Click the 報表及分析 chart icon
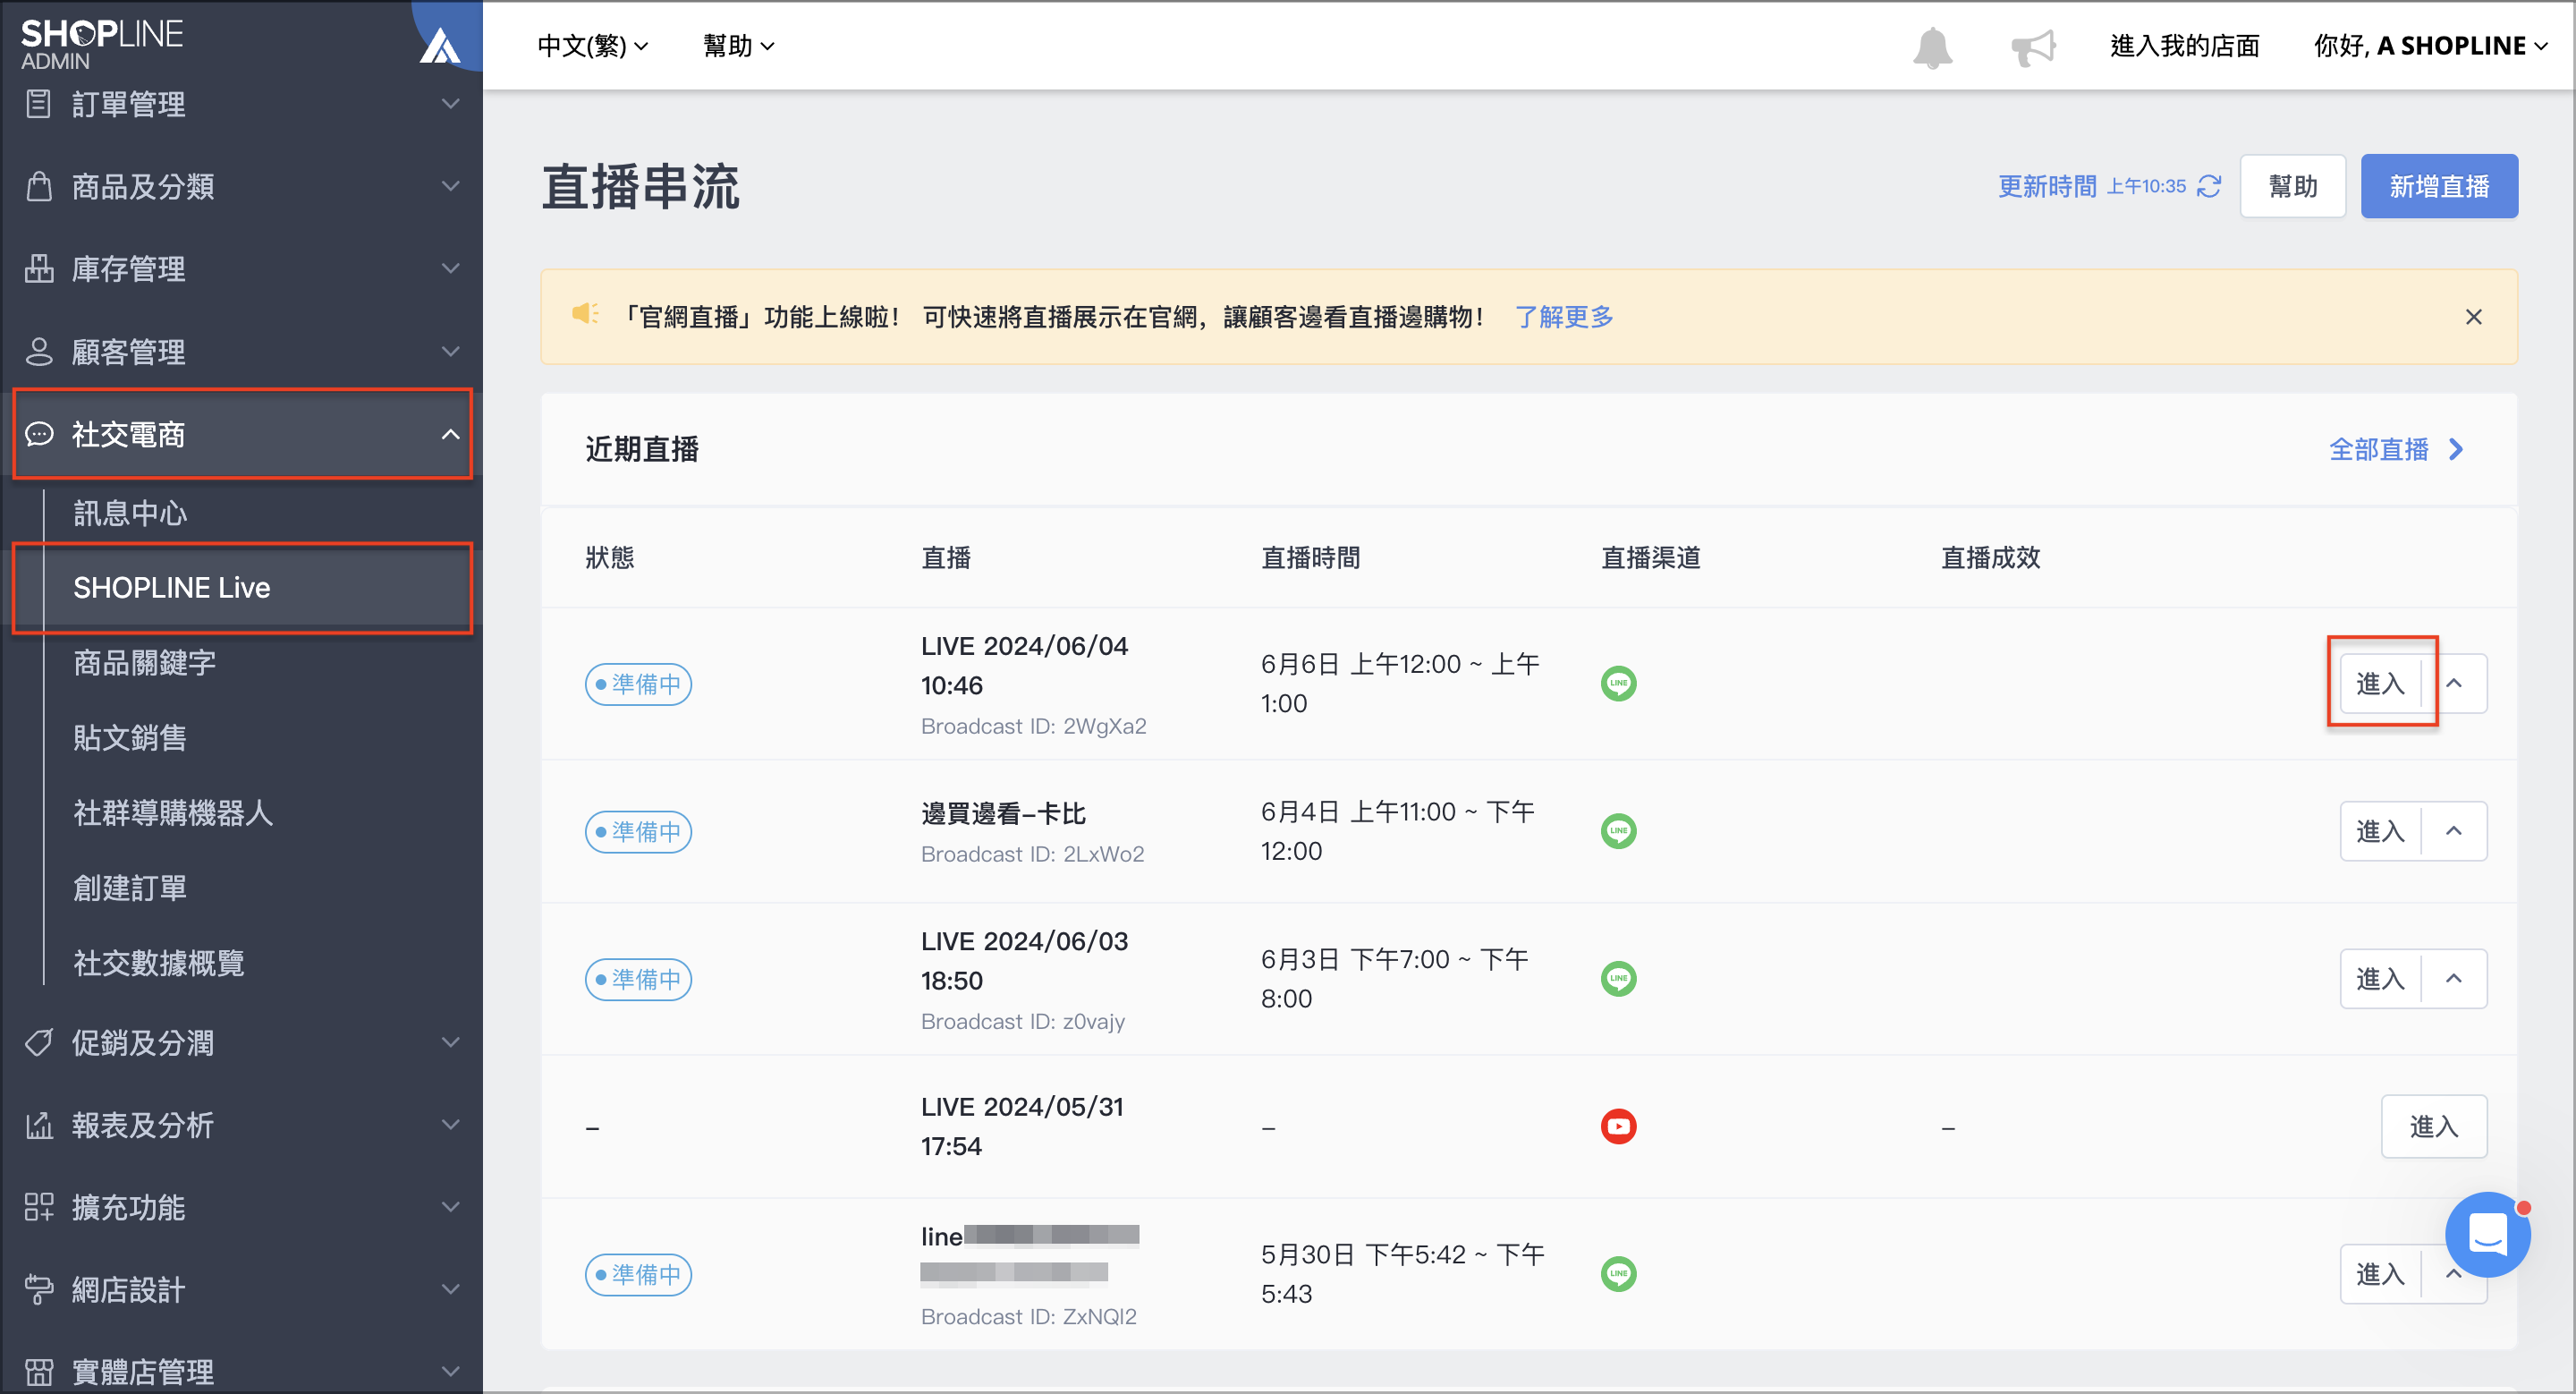The height and width of the screenshot is (1394, 2576). 38,1125
